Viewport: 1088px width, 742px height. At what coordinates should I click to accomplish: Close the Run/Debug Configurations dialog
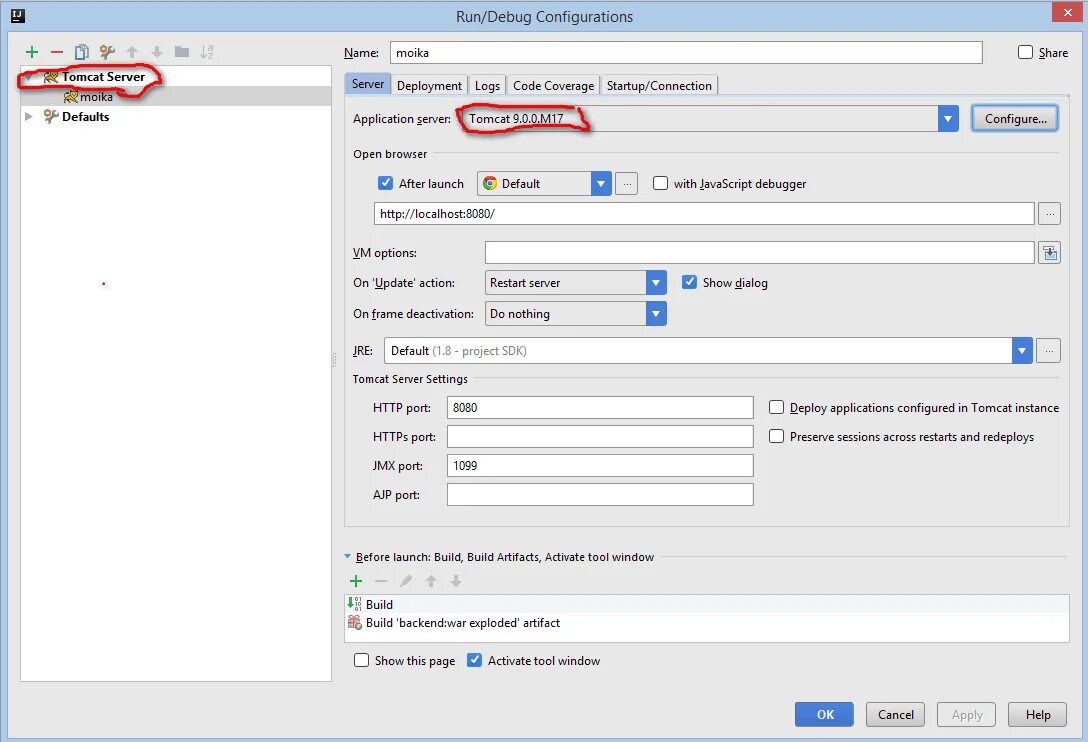(x=1067, y=12)
